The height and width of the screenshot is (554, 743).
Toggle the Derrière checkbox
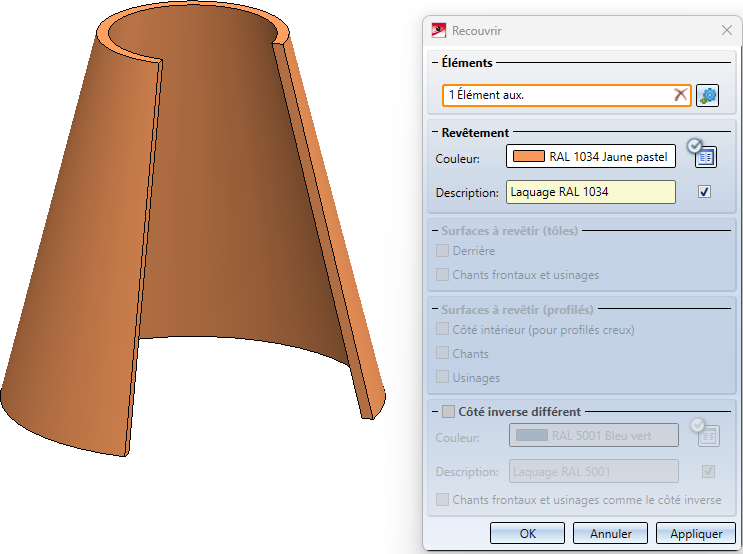coord(442,251)
